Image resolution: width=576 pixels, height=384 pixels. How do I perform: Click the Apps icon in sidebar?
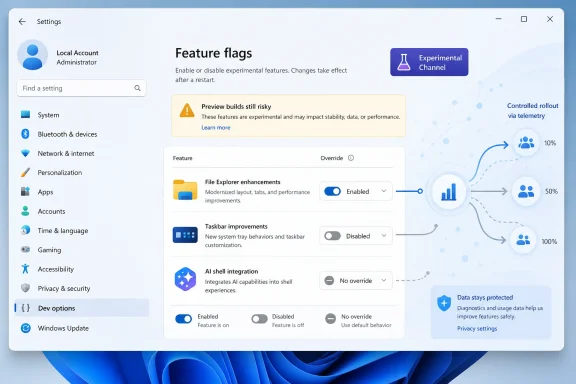pos(25,191)
